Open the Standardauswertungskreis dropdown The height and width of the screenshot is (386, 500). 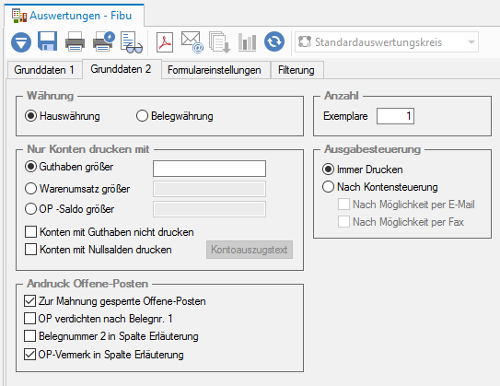[387, 42]
